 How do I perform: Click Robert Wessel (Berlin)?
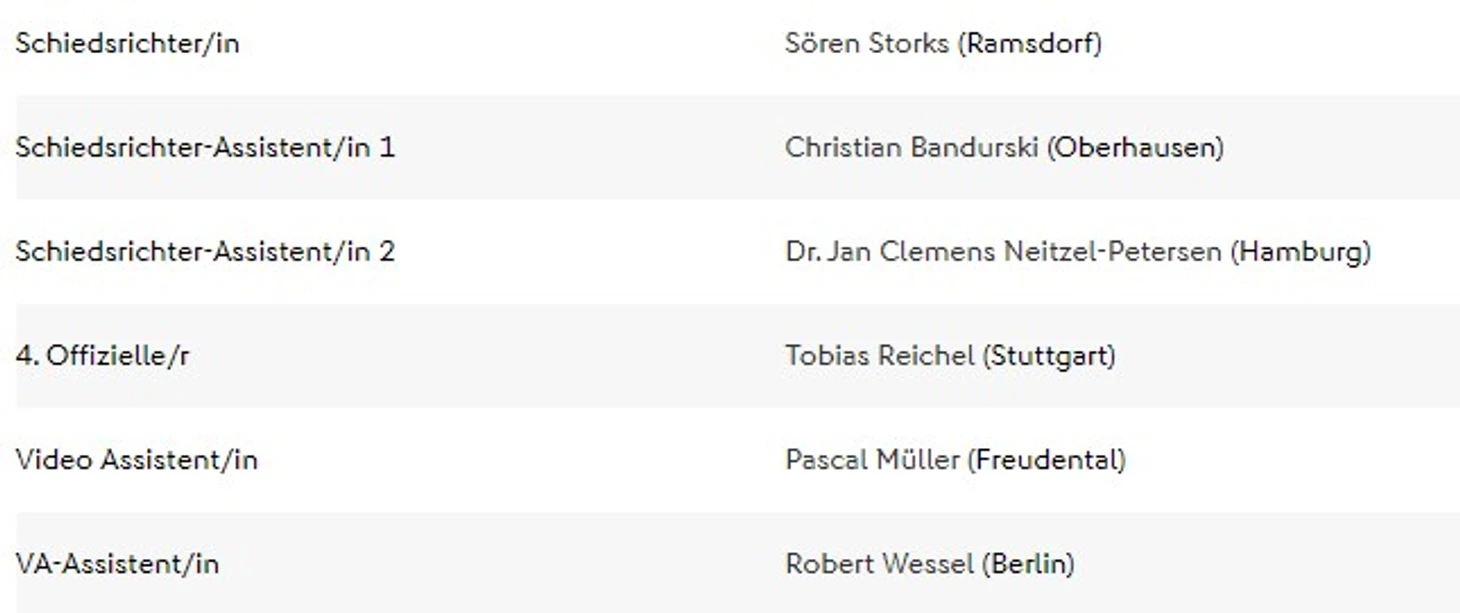click(929, 563)
